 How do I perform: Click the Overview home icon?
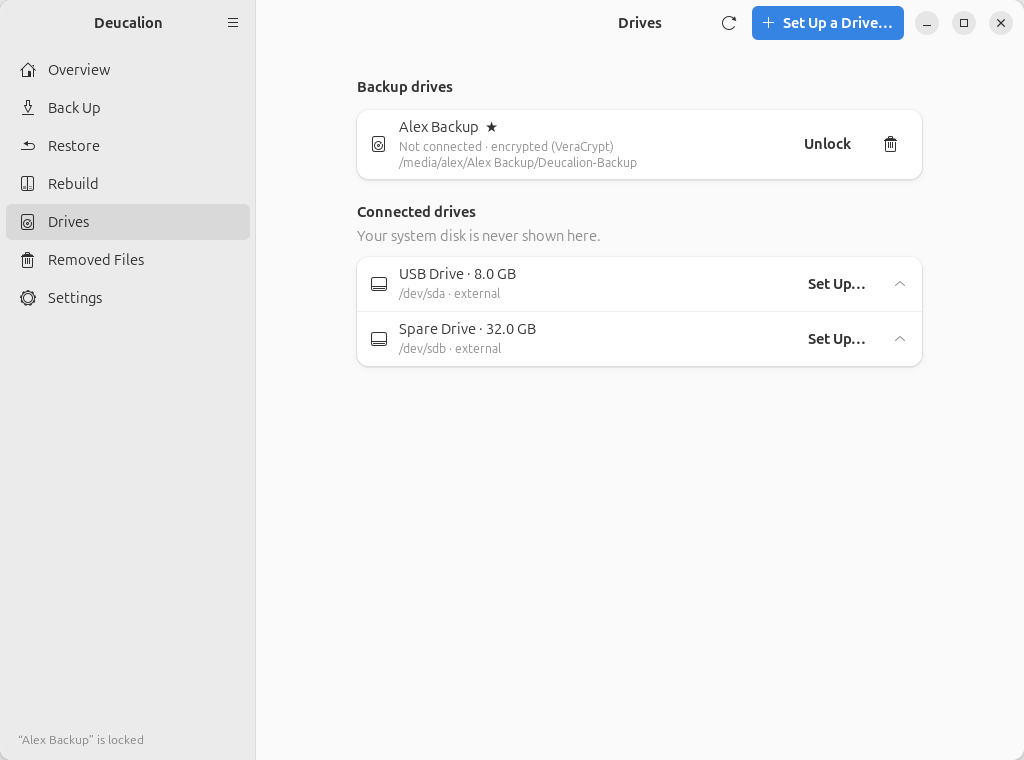coord(27,70)
